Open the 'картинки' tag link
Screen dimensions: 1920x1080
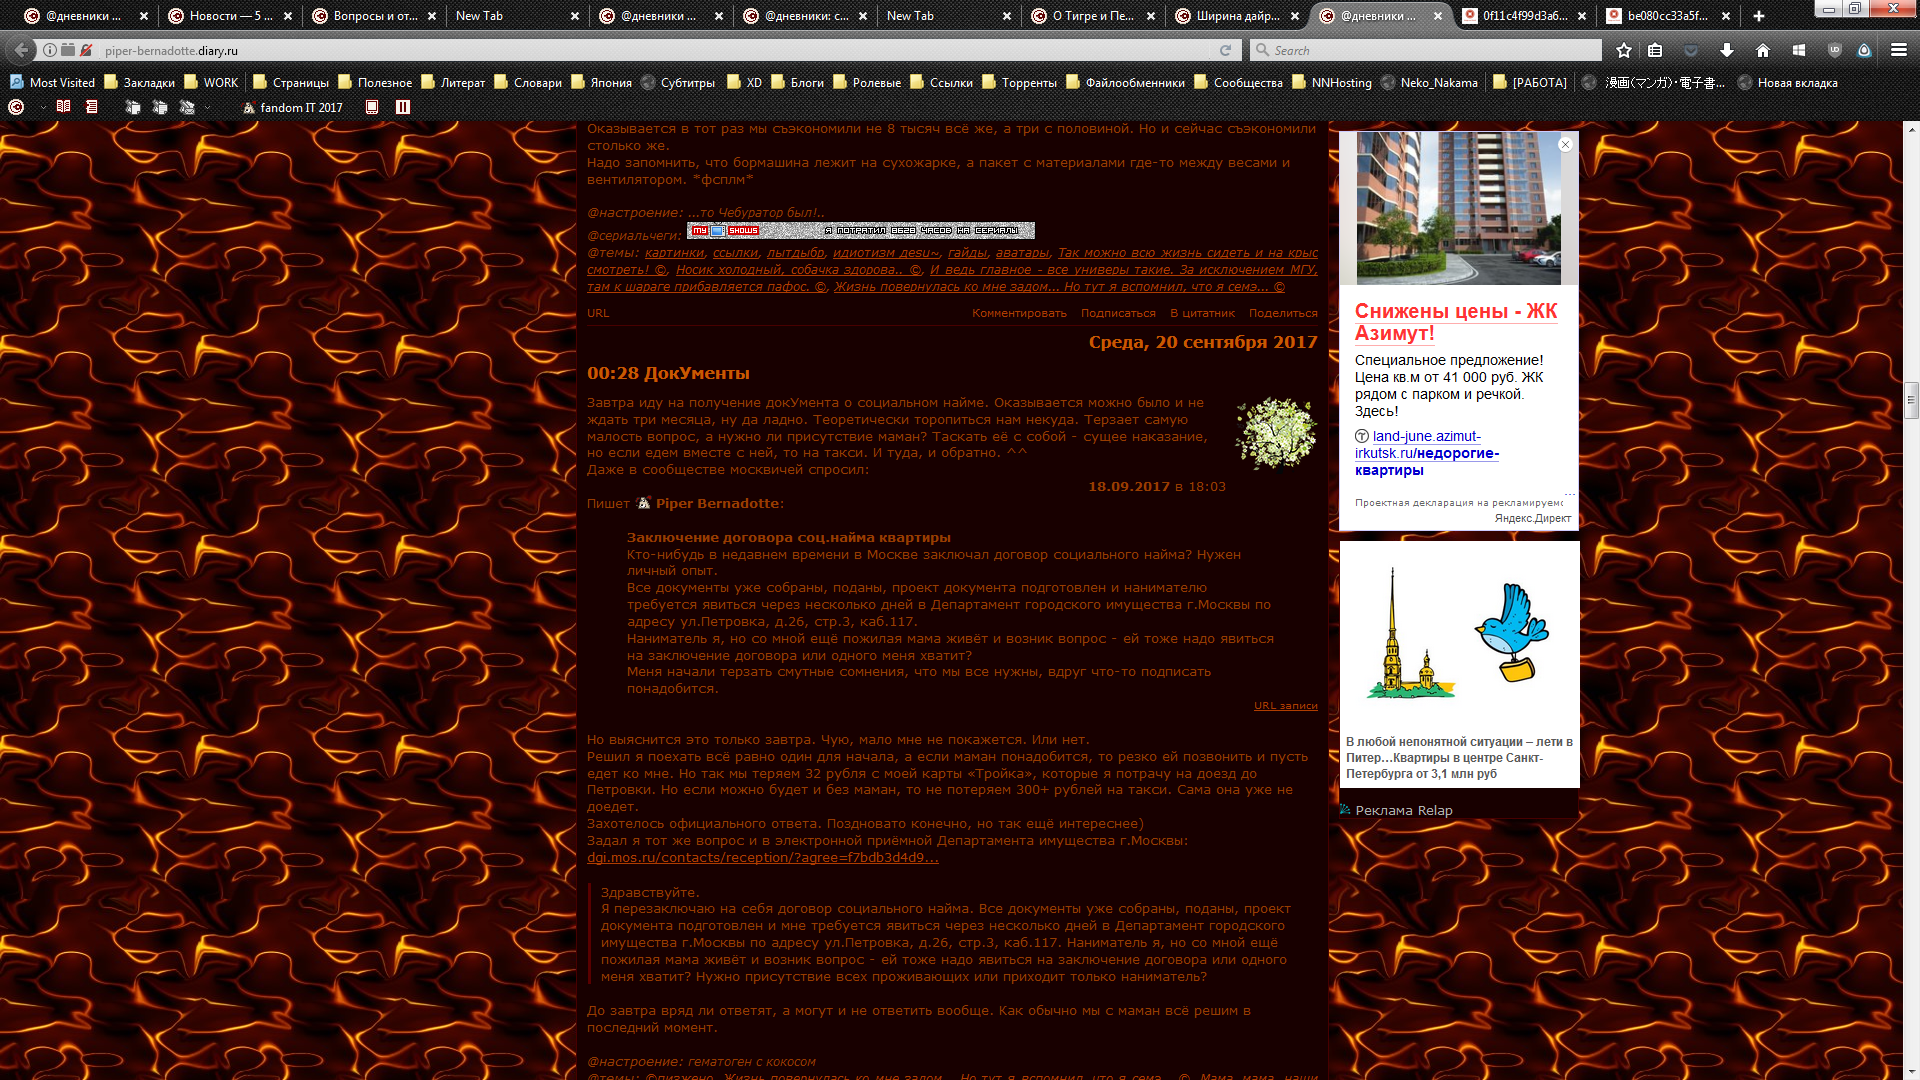tap(674, 253)
